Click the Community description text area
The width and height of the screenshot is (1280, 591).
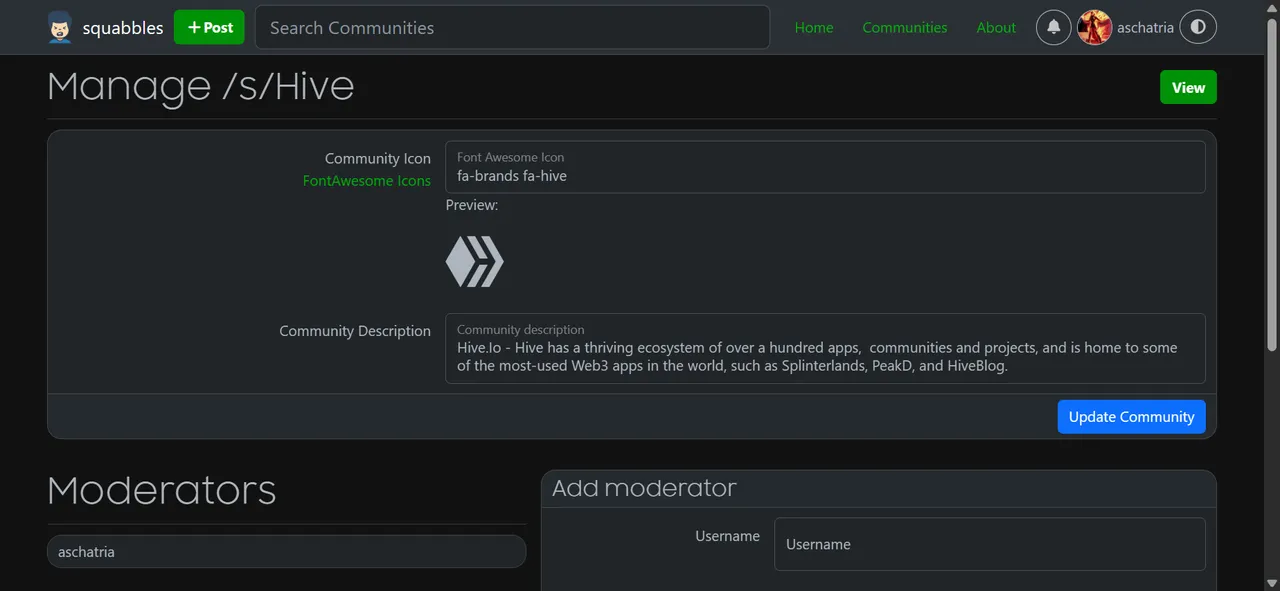coord(825,348)
